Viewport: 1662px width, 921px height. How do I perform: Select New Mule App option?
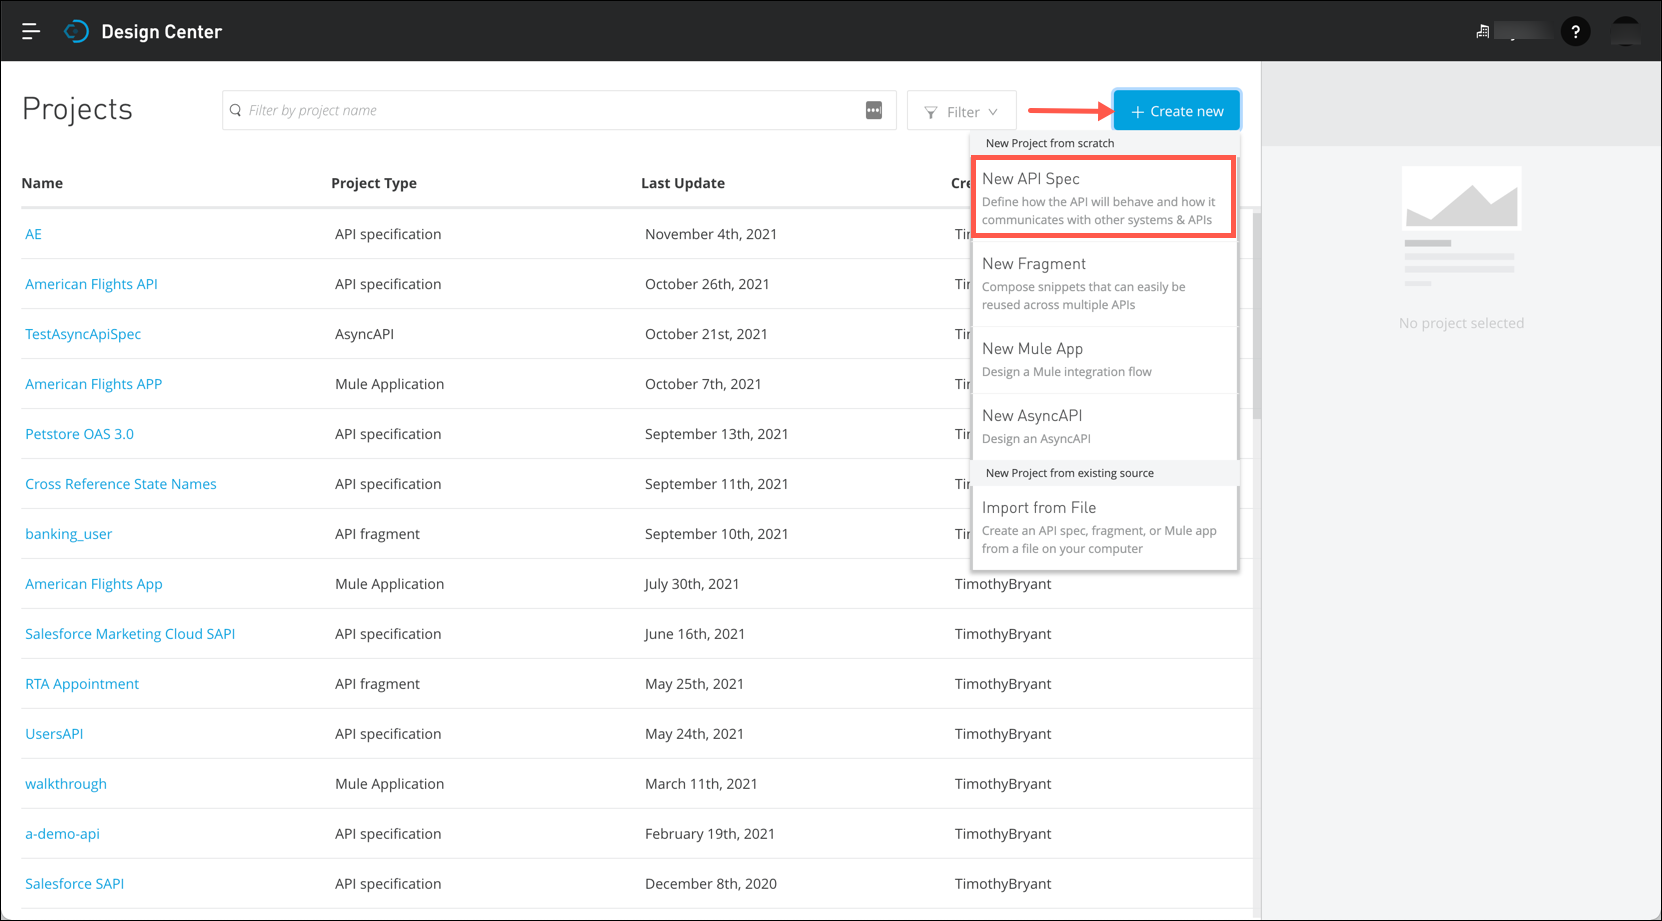click(x=1104, y=359)
